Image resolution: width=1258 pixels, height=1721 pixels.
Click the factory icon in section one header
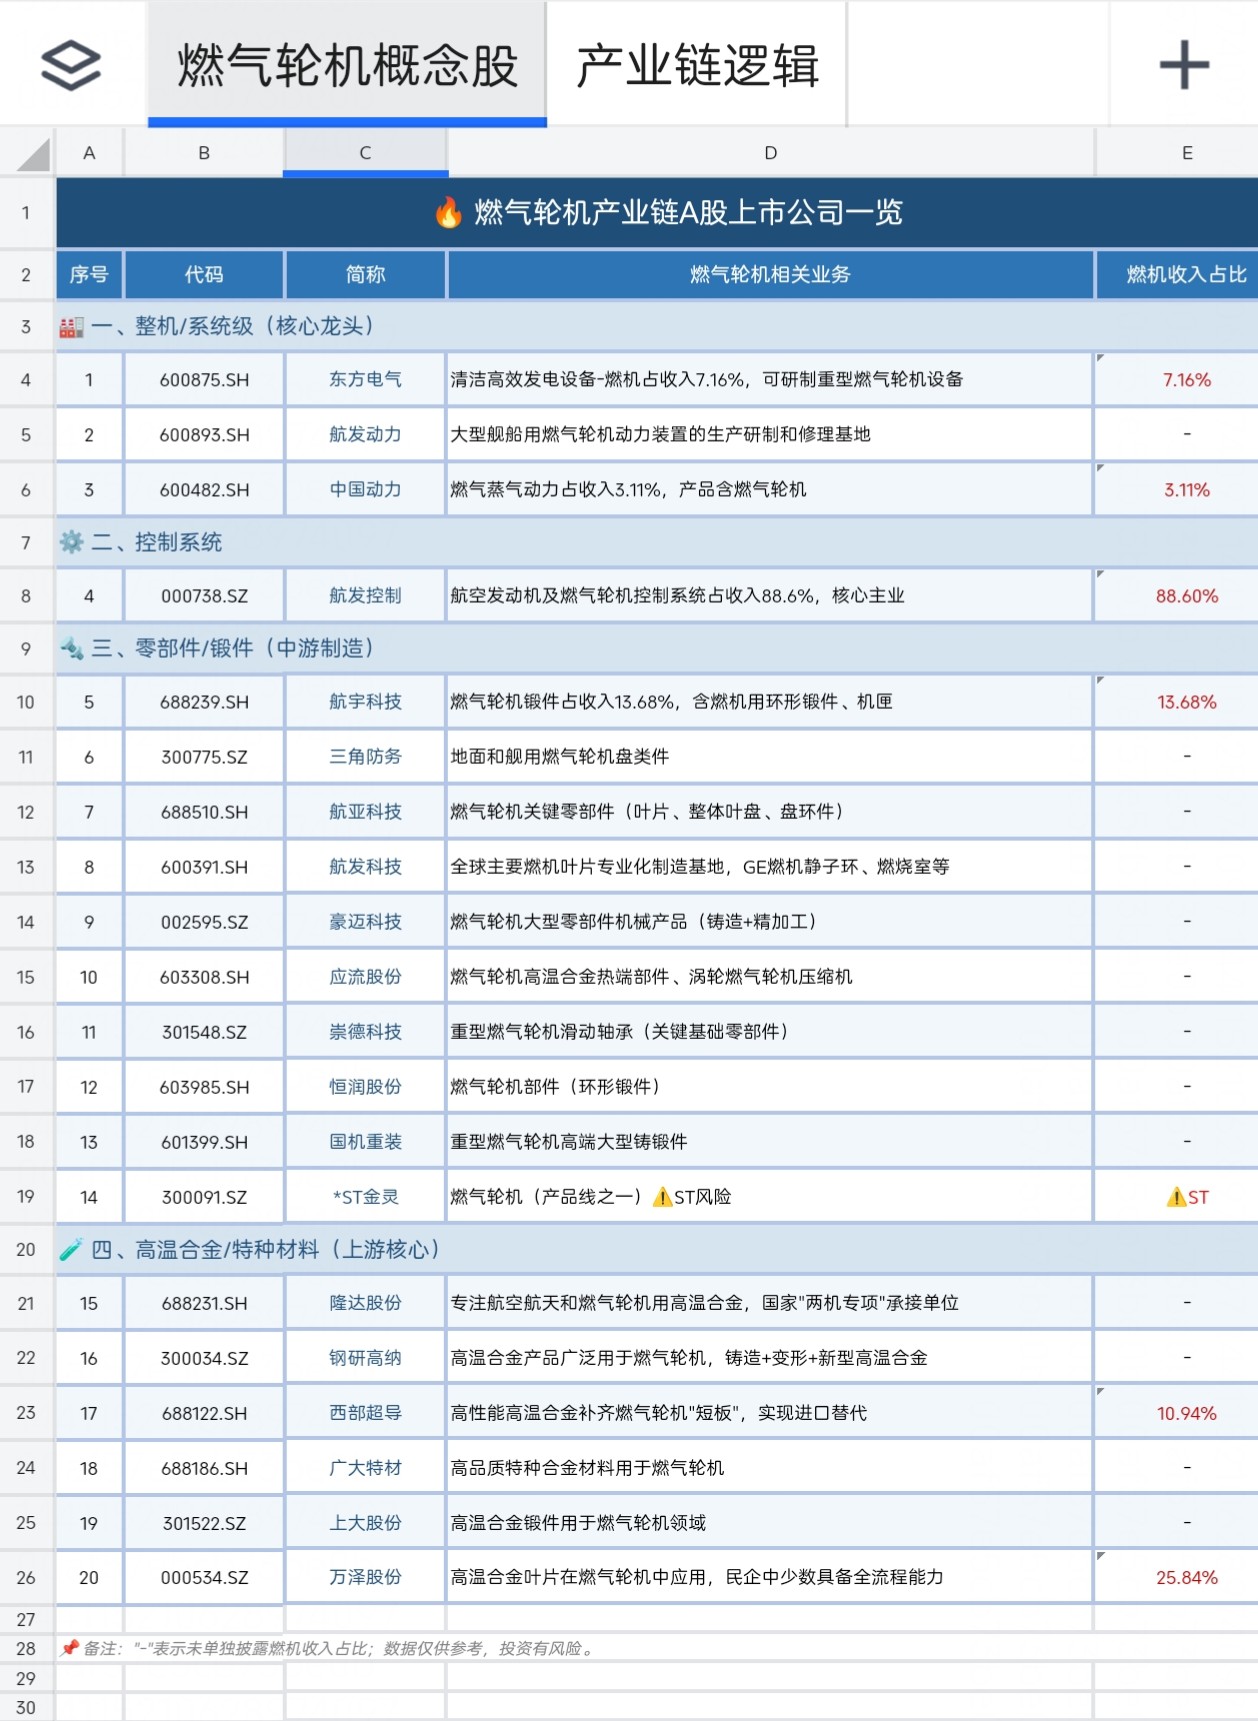71,327
